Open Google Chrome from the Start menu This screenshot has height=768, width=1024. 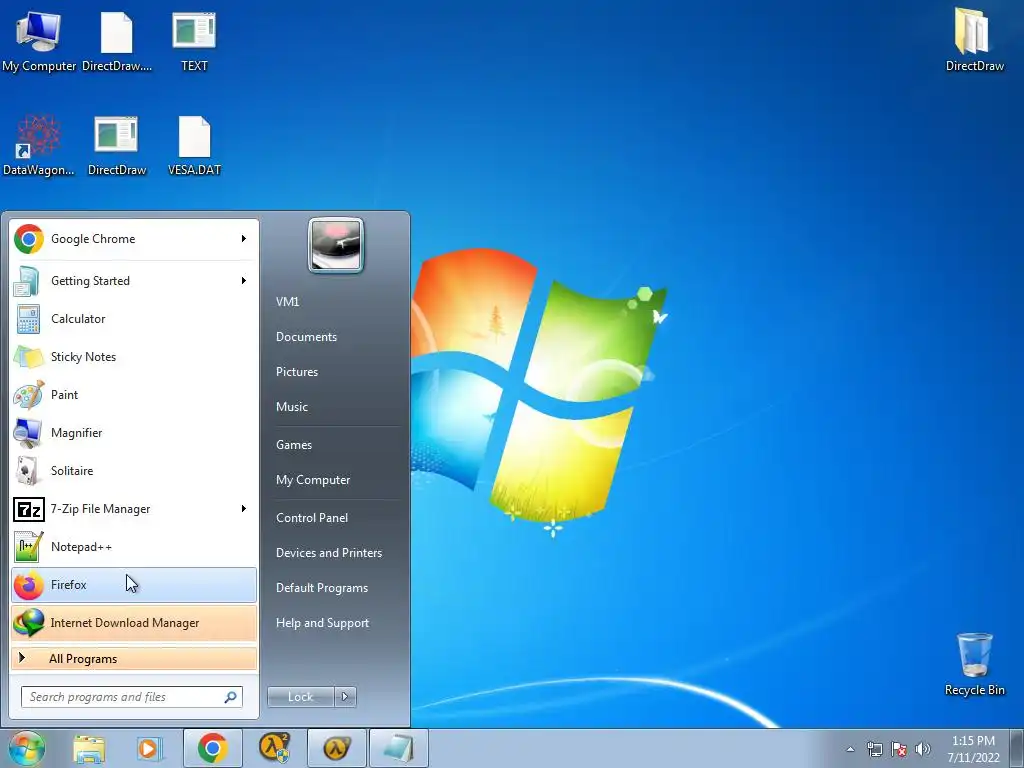(x=134, y=239)
